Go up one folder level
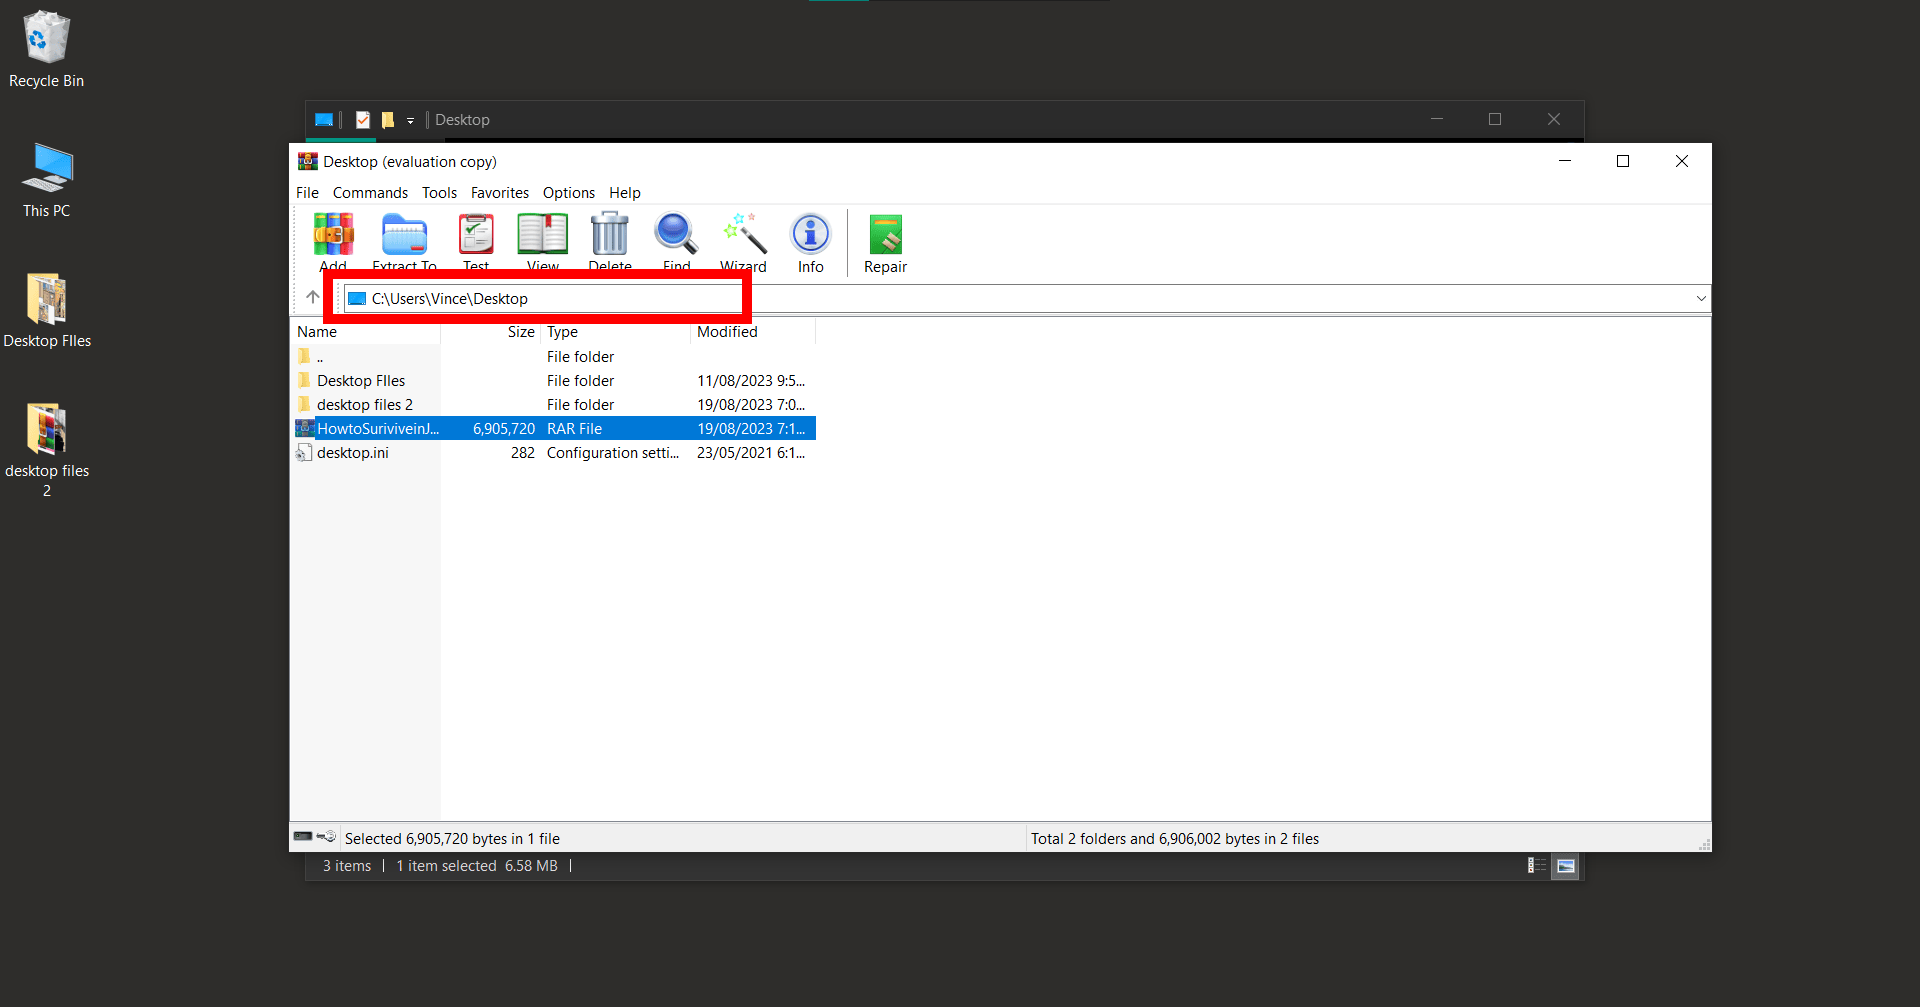 click(x=311, y=297)
